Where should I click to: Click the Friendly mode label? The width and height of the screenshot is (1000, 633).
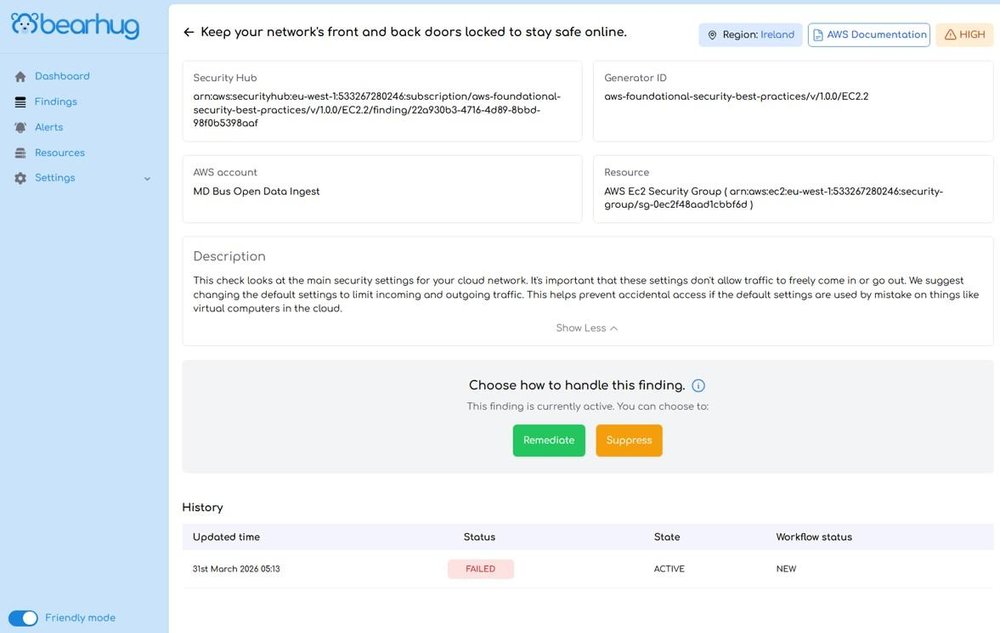(80, 618)
